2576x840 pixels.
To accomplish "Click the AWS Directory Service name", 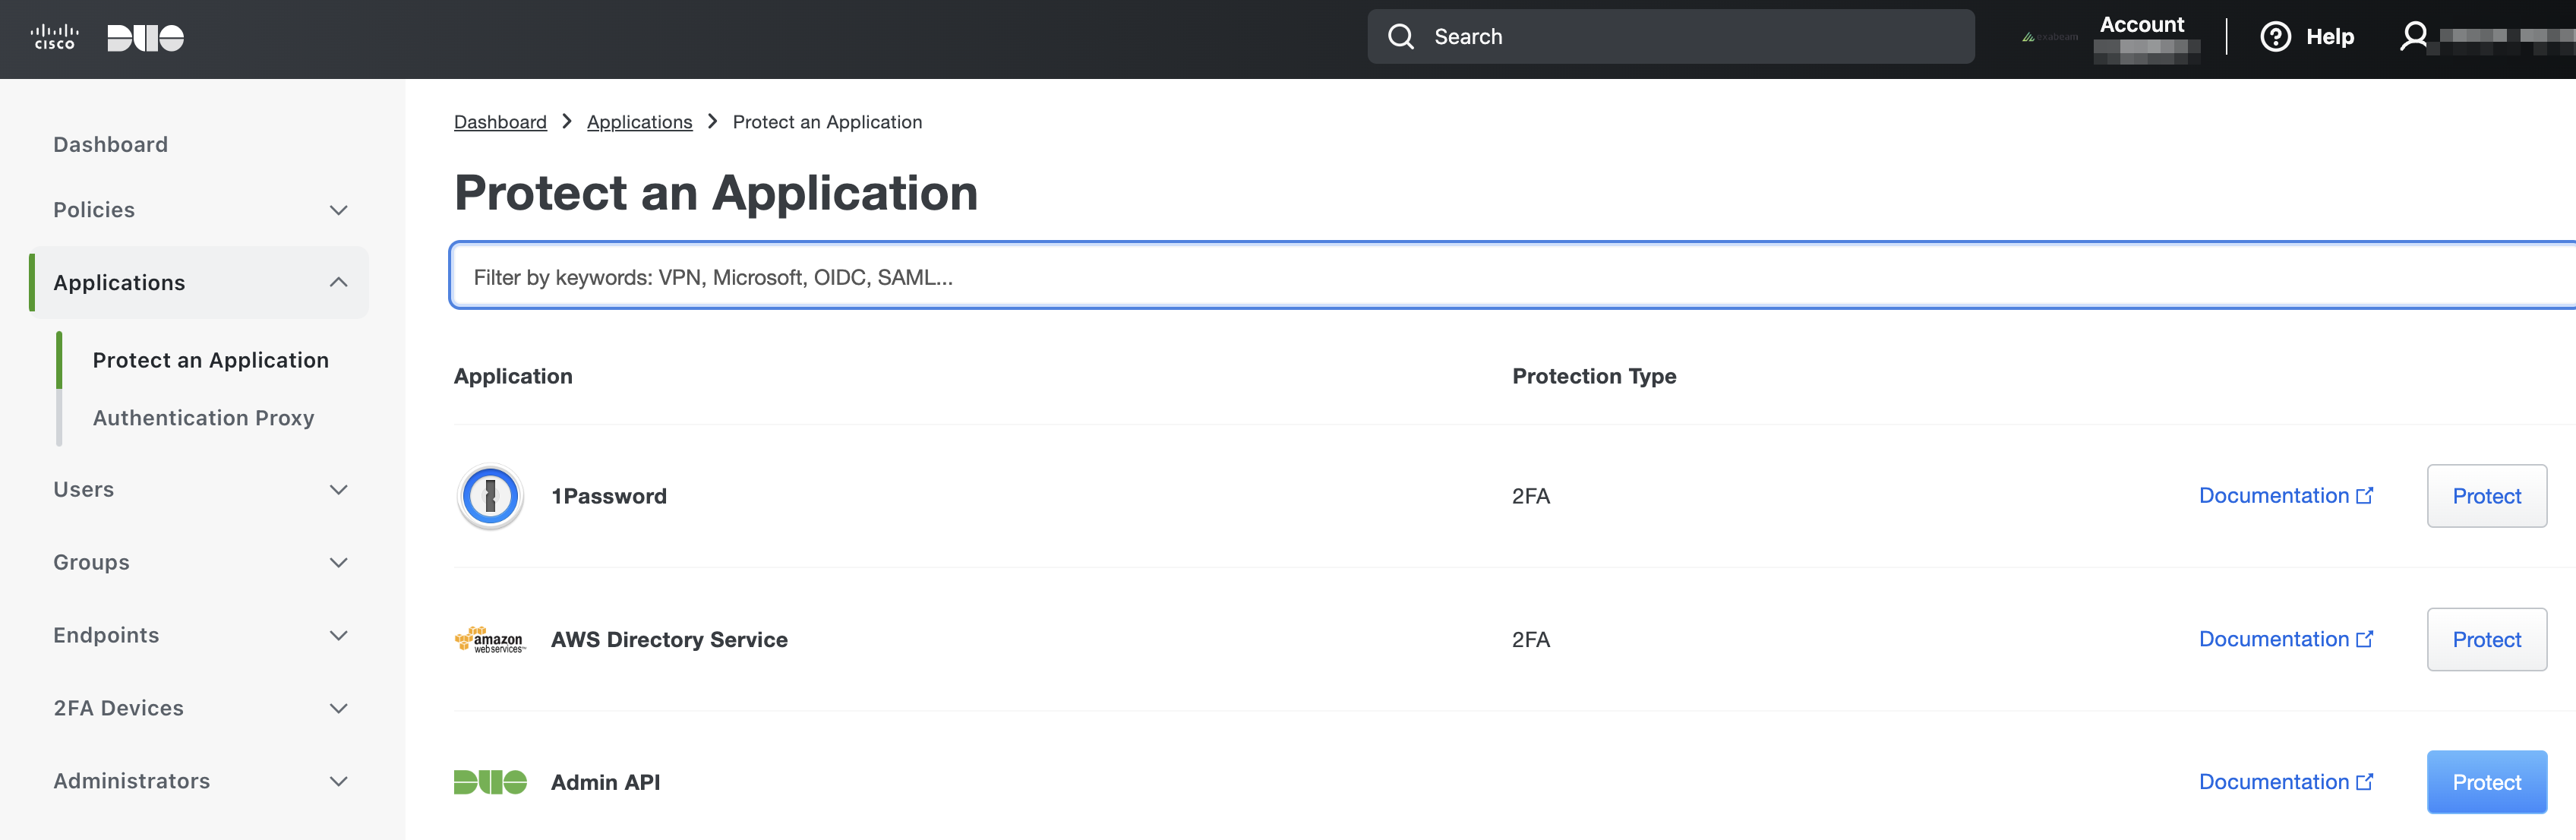I will [669, 640].
